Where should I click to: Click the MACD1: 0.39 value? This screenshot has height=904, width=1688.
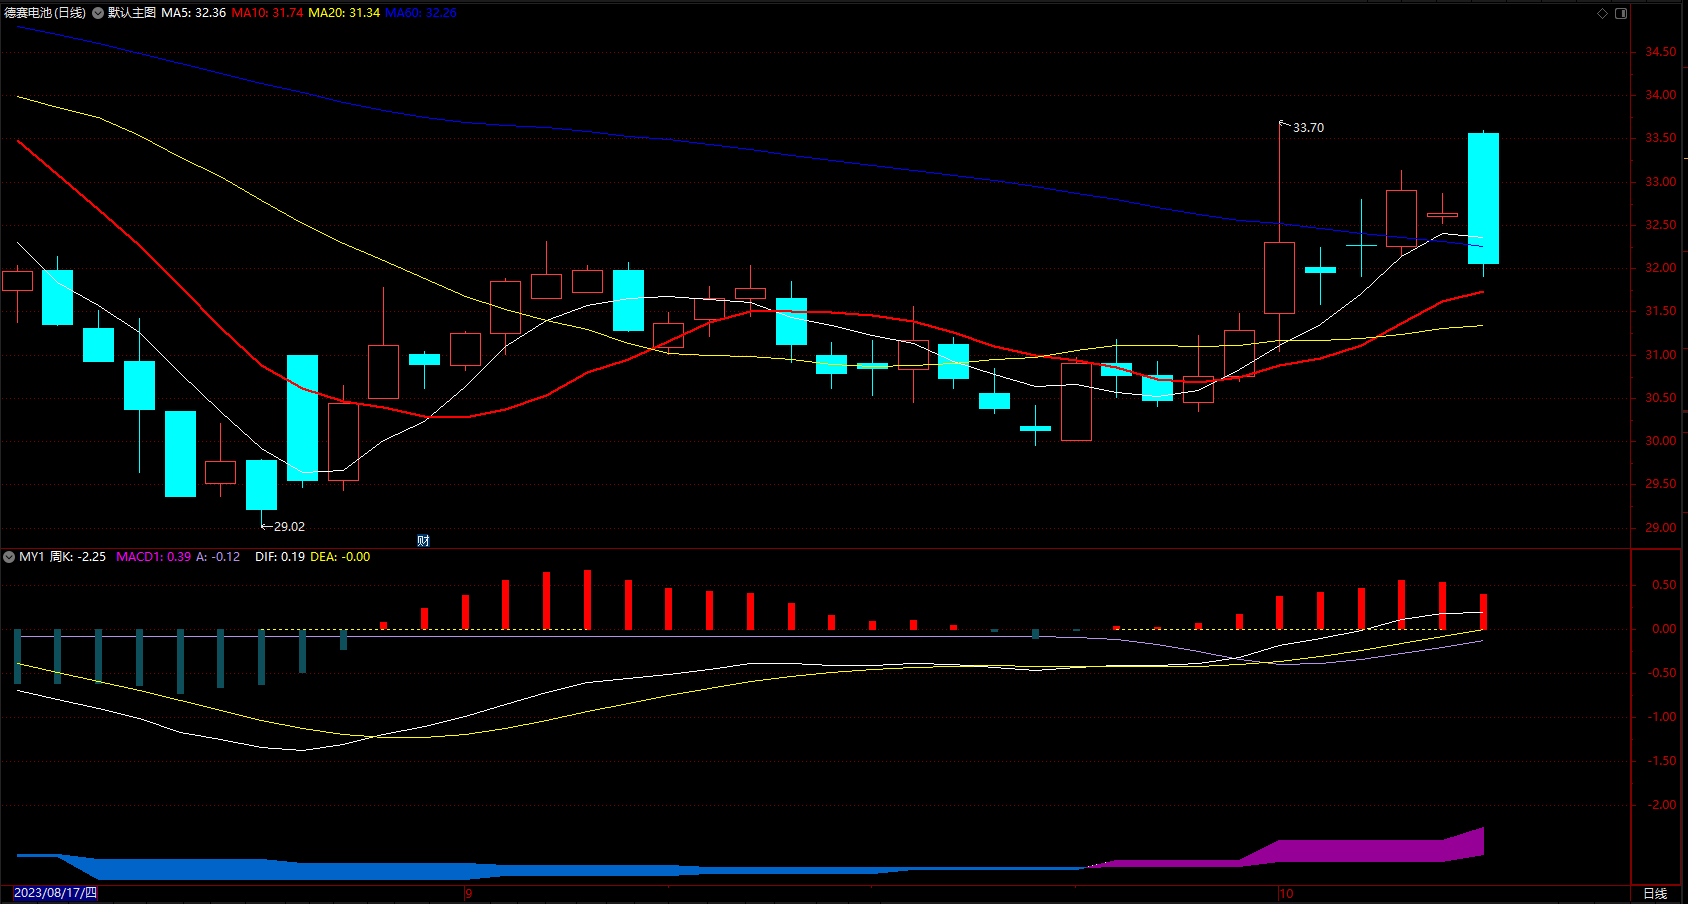(x=154, y=557)
